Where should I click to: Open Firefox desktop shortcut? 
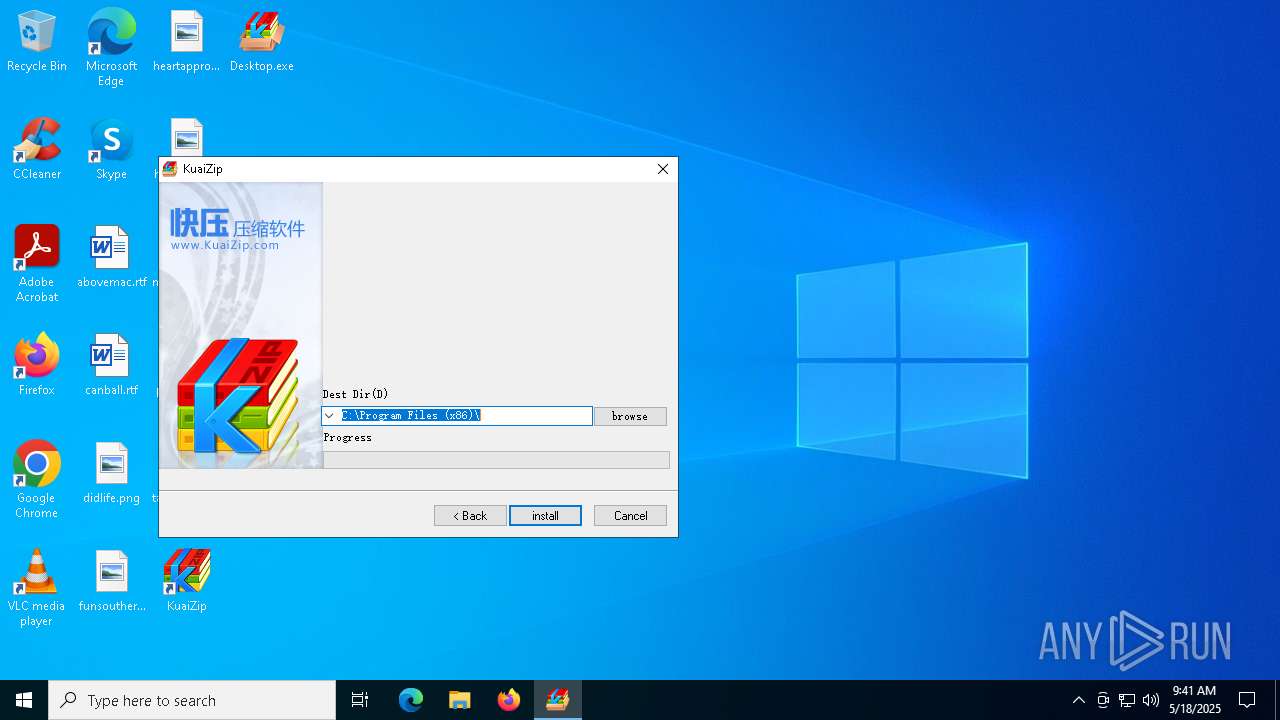tap(37, 366)
